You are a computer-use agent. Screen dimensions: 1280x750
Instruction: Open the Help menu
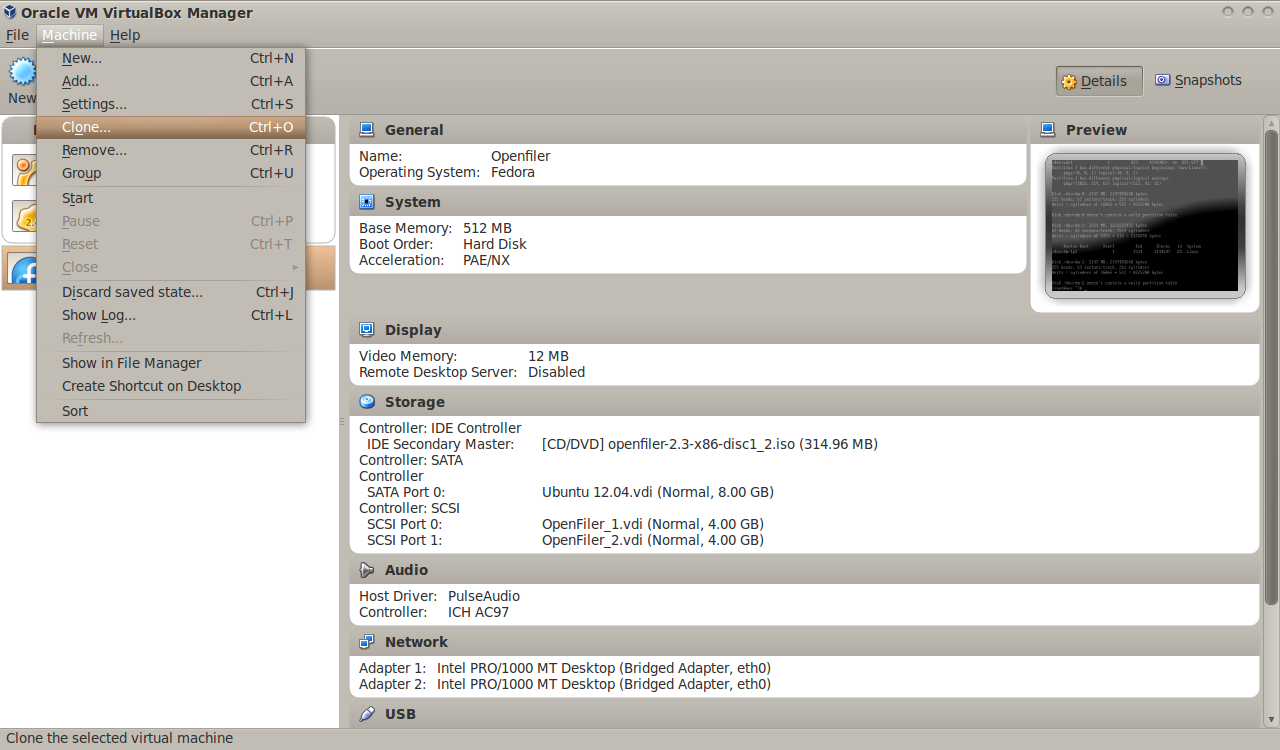125,35
